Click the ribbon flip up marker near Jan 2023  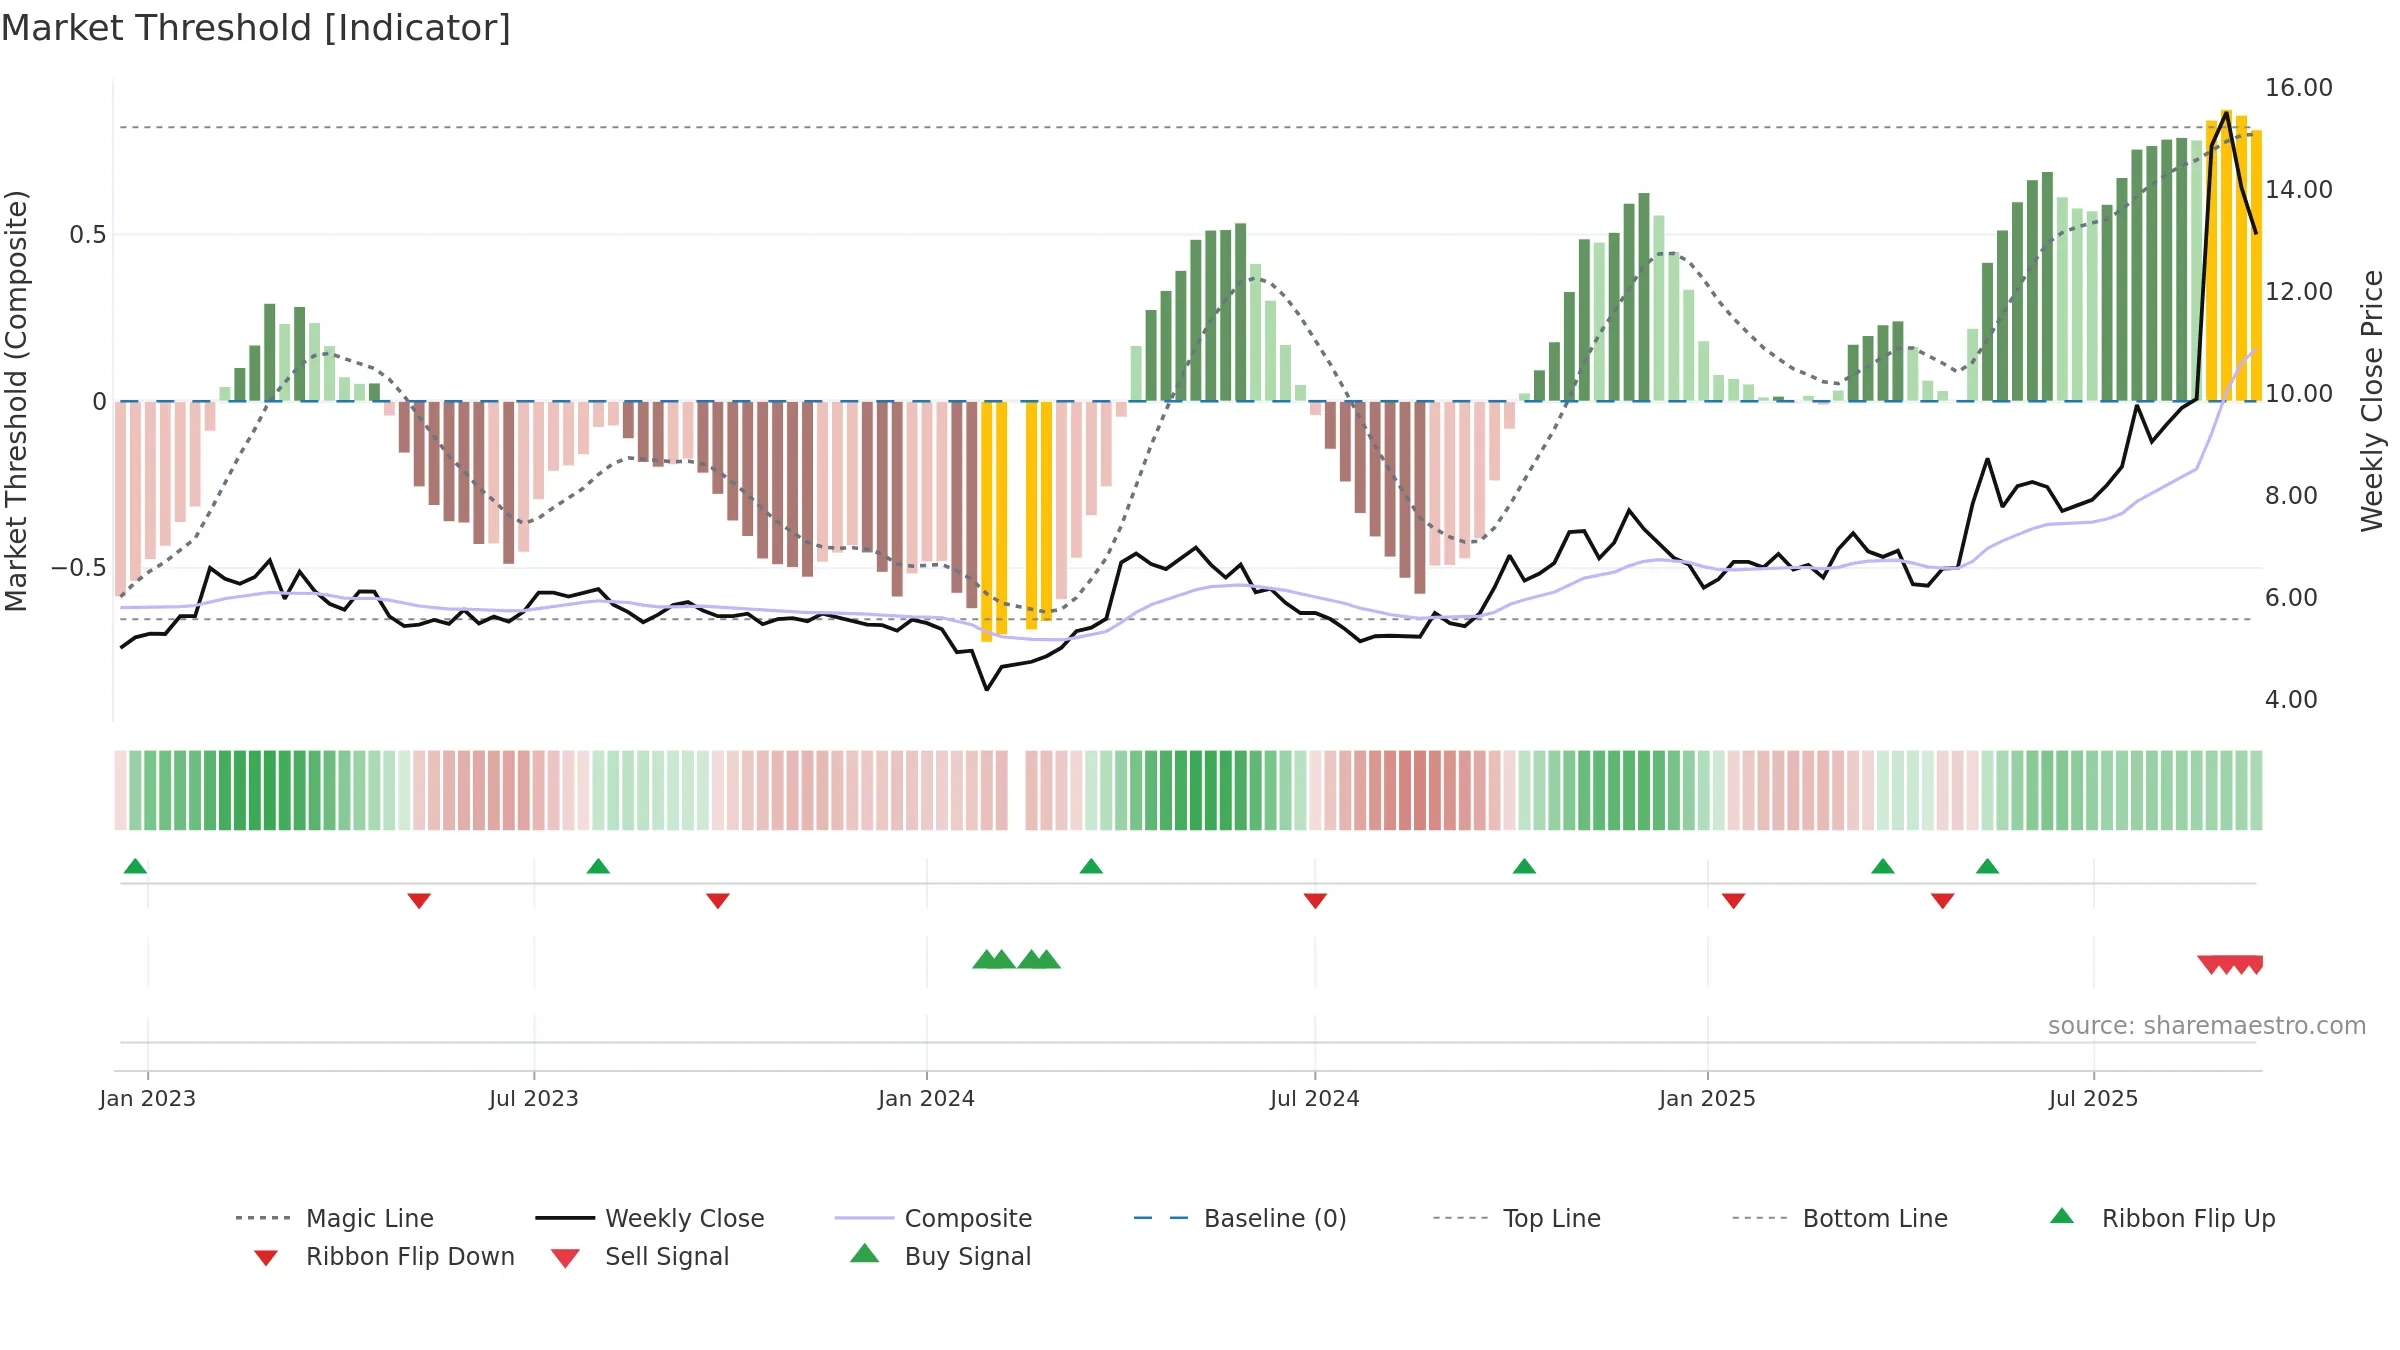135,866
